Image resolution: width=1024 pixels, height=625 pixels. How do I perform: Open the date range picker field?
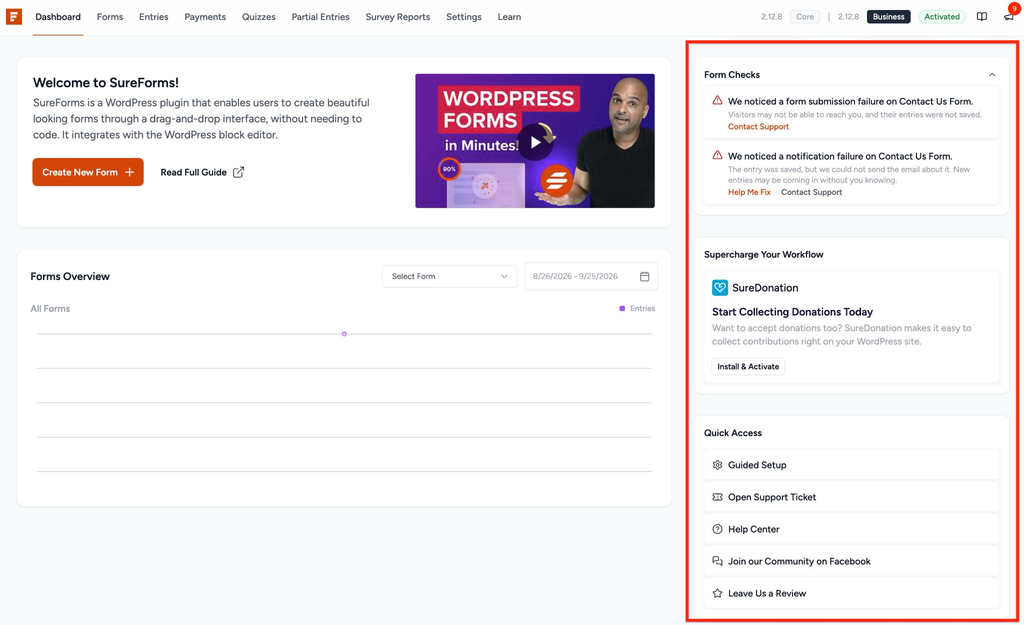tap(591, 276)
